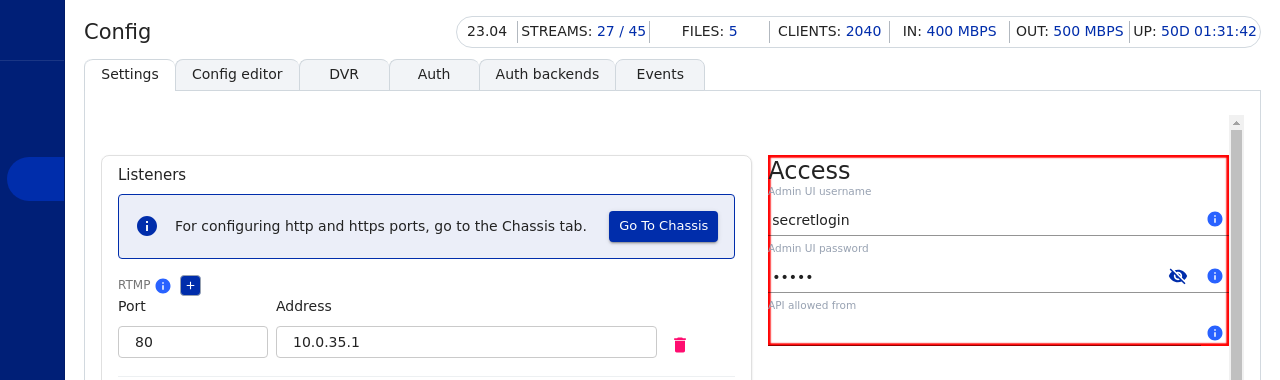This screenshot has width=1280, height=380.
Task: Focus the Admin UI username field
Action: click(985, 219)
